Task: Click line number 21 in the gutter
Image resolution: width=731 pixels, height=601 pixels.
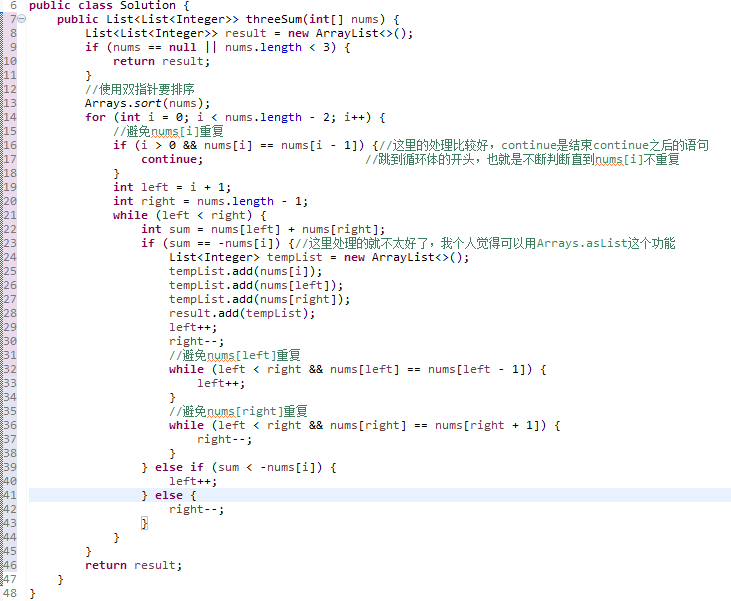Action: coord(10,215)
